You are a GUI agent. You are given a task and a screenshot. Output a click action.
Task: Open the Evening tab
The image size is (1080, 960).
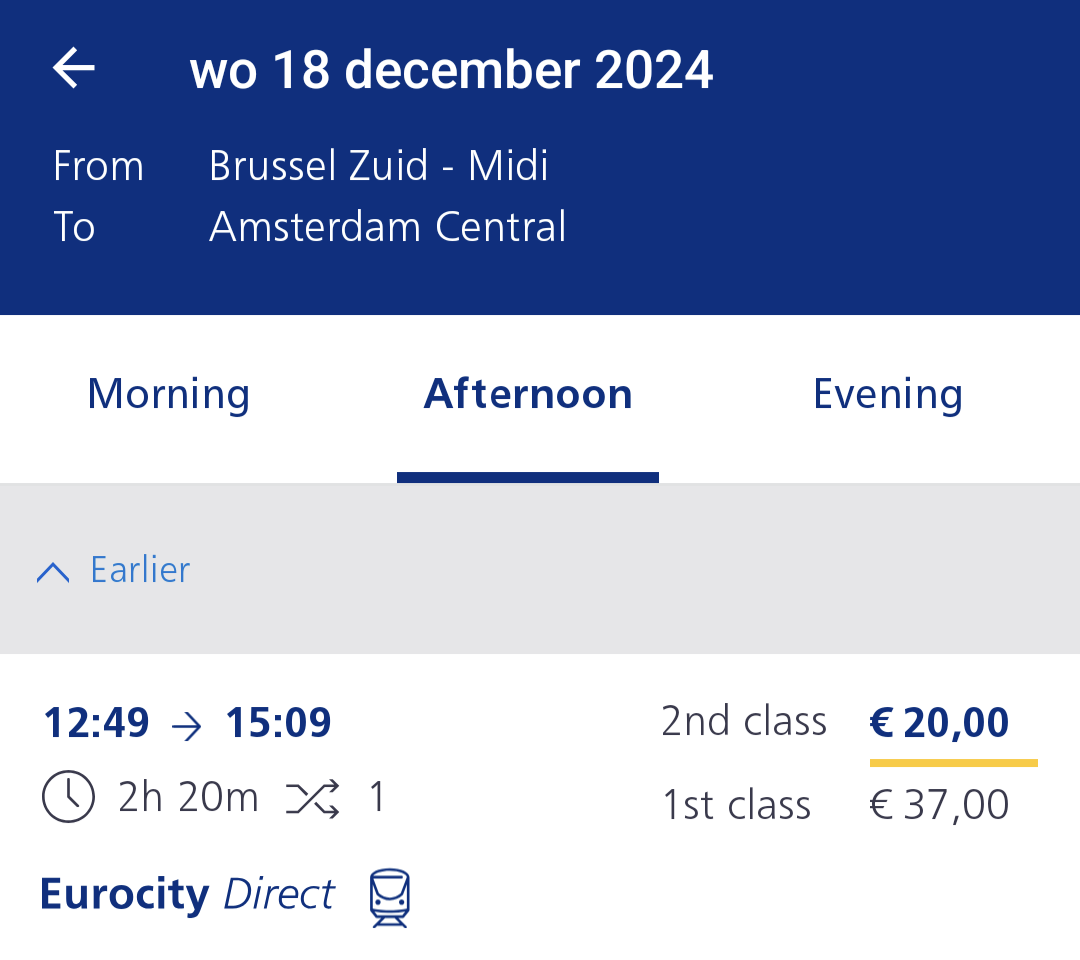point(888,394)
